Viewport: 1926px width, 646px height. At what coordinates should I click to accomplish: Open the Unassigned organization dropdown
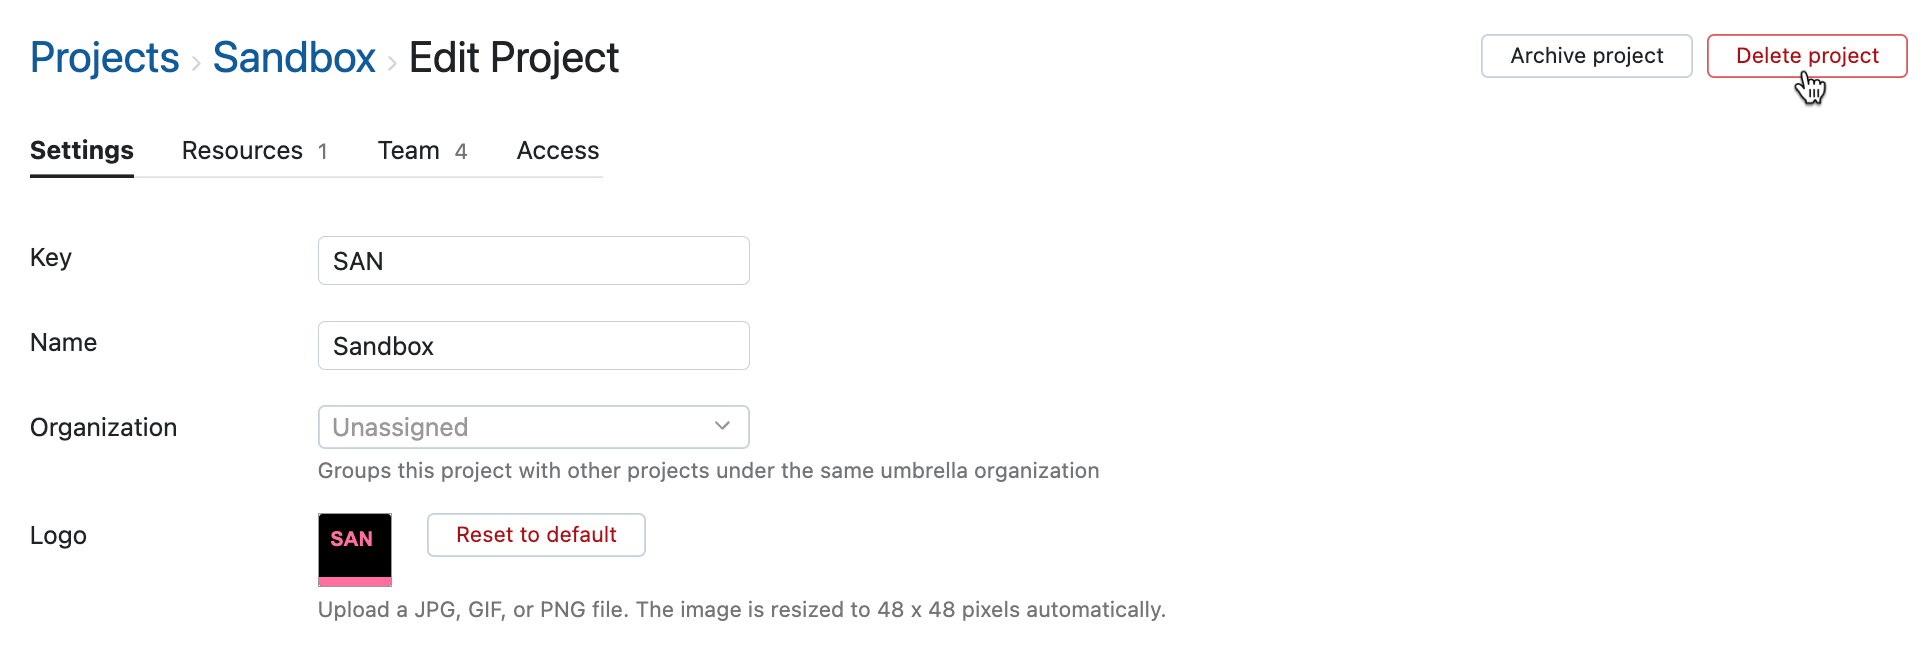(x=532, y=427)
